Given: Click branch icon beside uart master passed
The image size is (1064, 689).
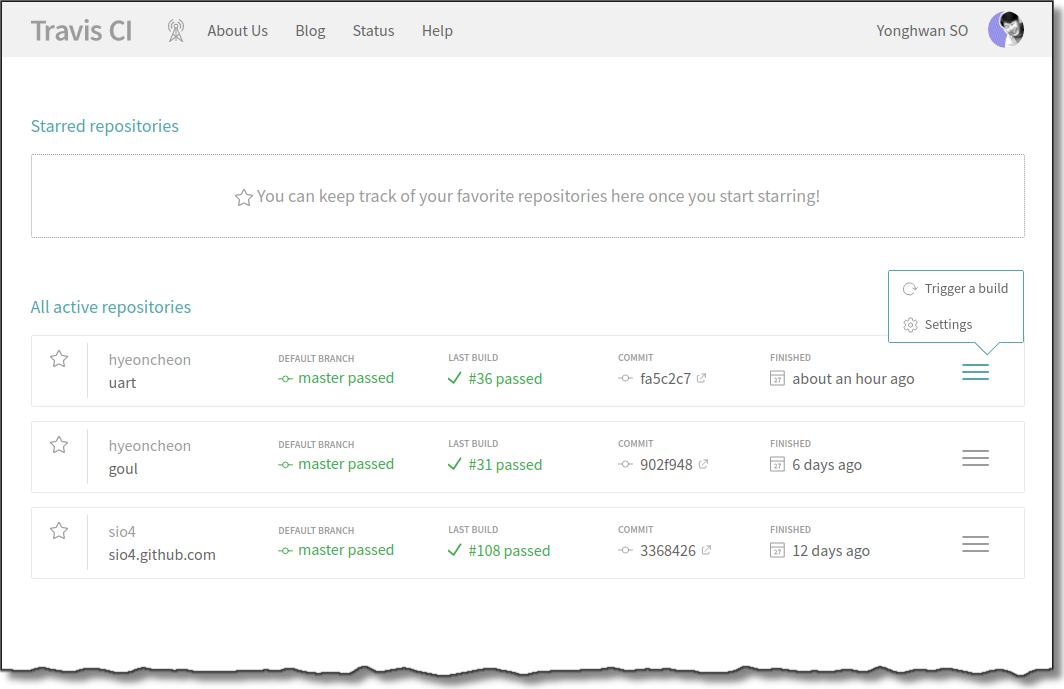Looking at the screenshot, I should click(286, 379).
